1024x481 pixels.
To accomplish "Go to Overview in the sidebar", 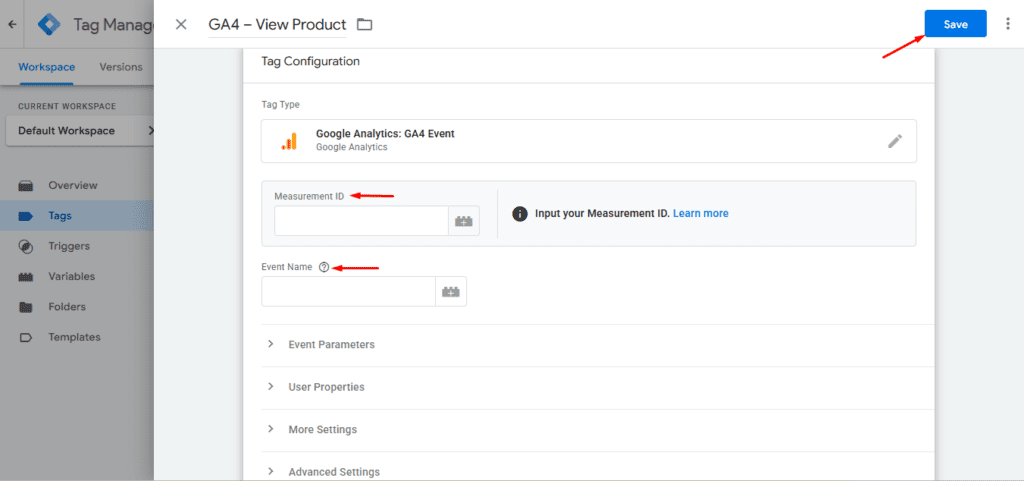I will [x=72, y=185].
